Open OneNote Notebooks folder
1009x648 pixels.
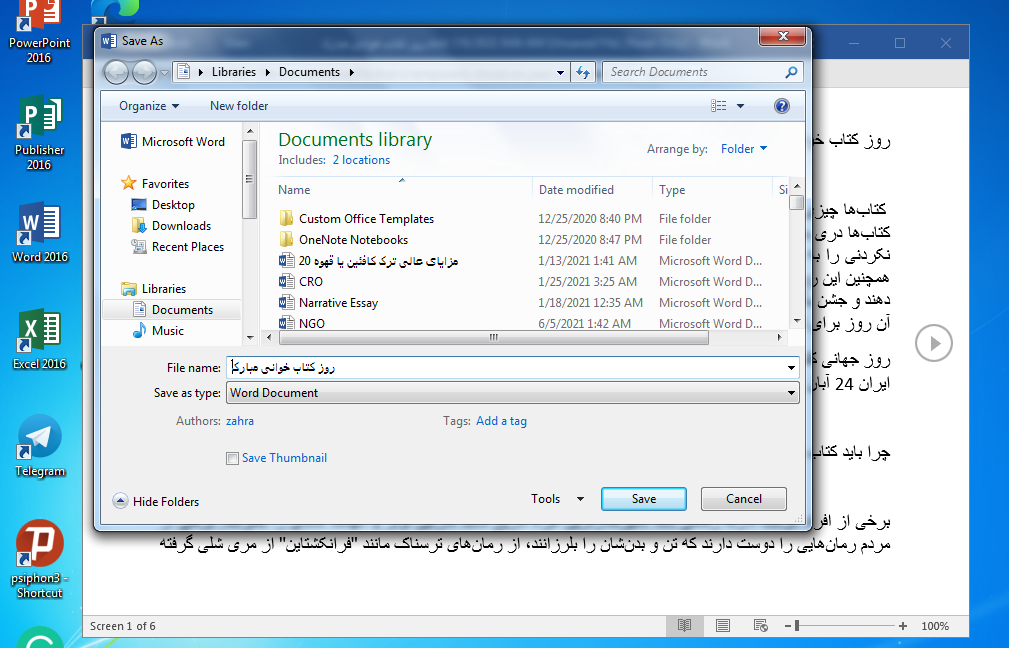click(344, 239)
